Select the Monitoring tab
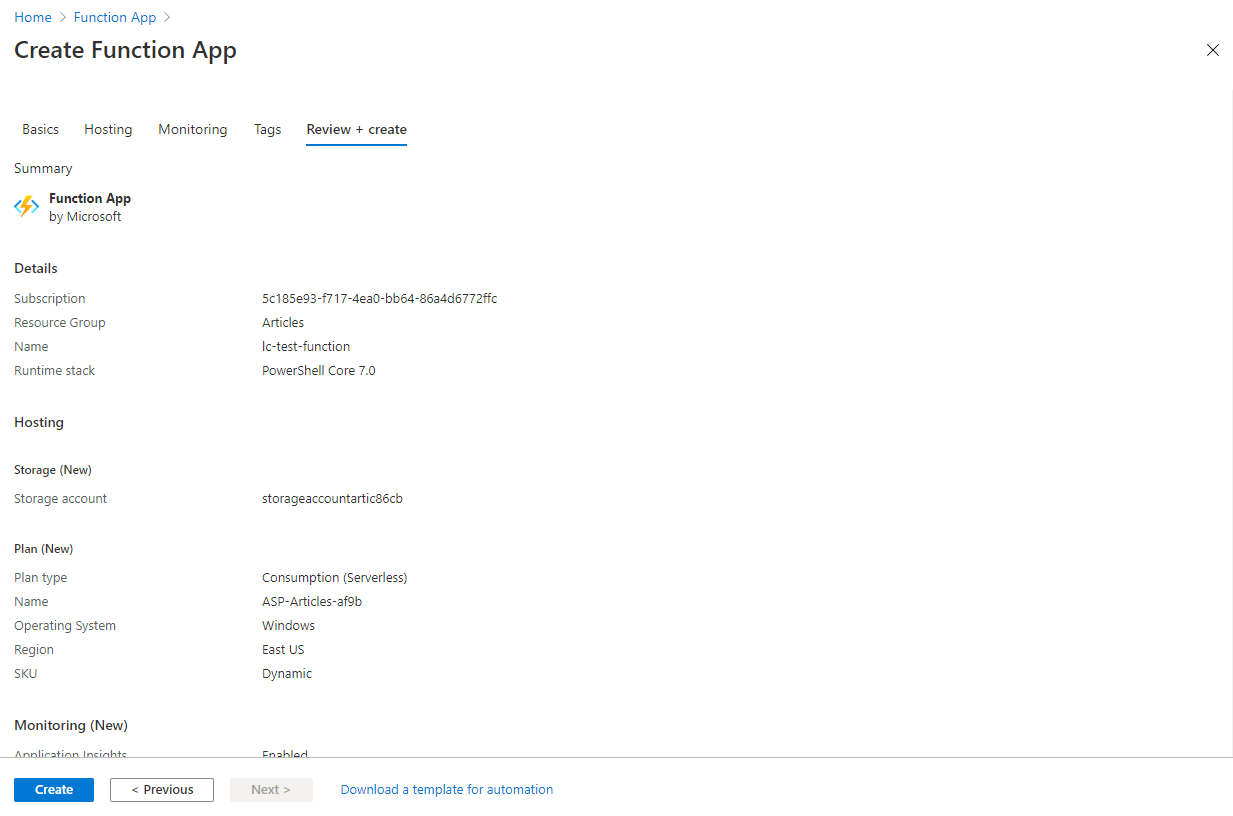1233x816 pixels. pyautogui.click(x=192, y=129)
